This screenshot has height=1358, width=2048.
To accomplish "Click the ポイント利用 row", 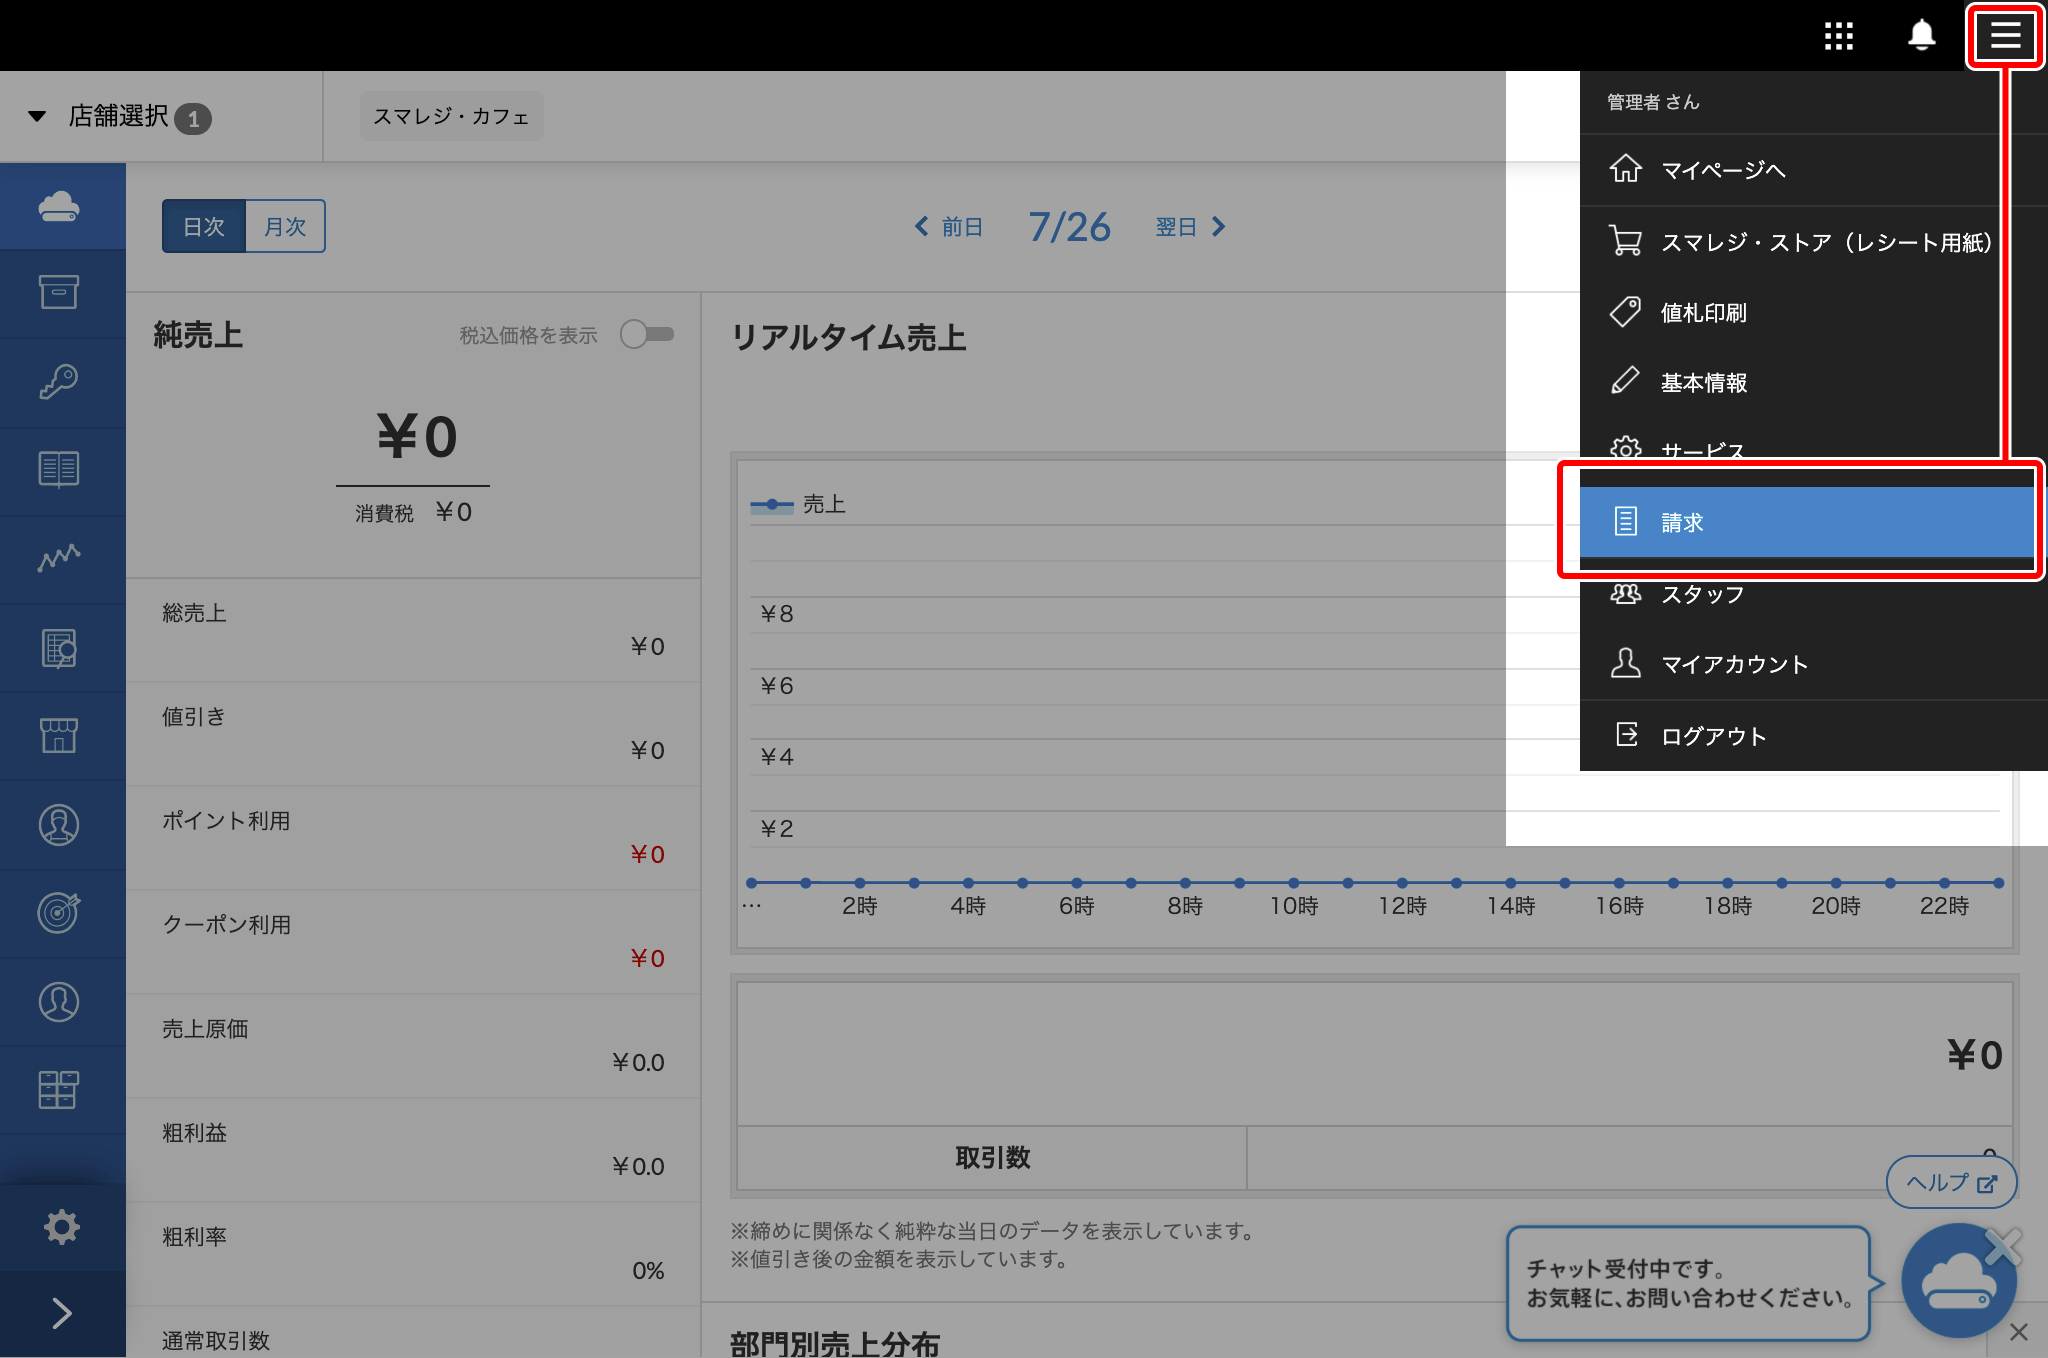I will [413, 838].
